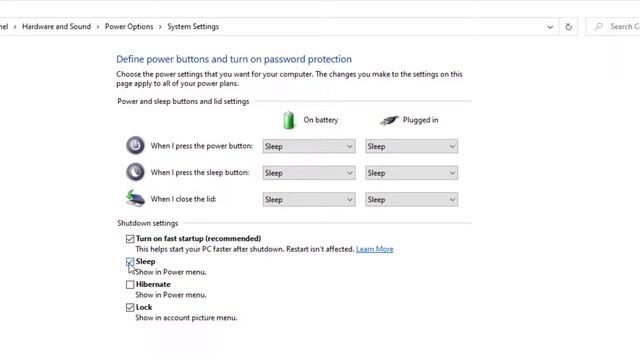The width and height of the screenshot is (640, 360).
Task: Expand the address bar history dropdown
Action: point(550,27)
